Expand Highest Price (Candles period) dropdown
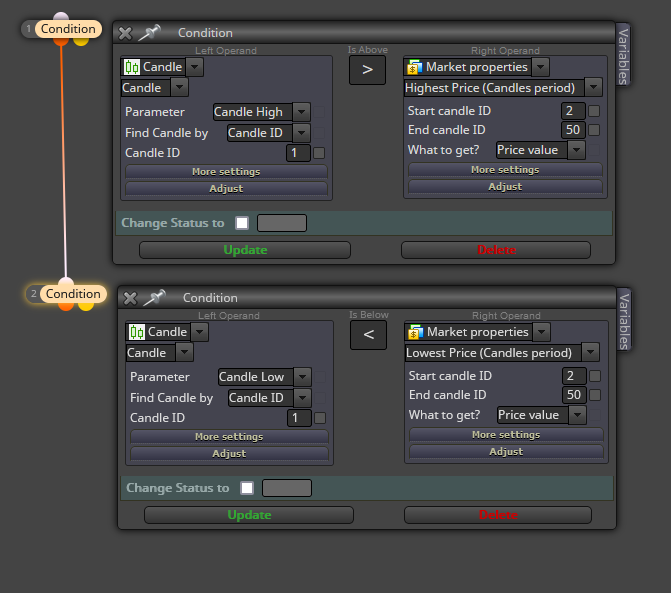The width and height of the screenshot is (671, 593). pyautogui.click(x=593, y=88)
